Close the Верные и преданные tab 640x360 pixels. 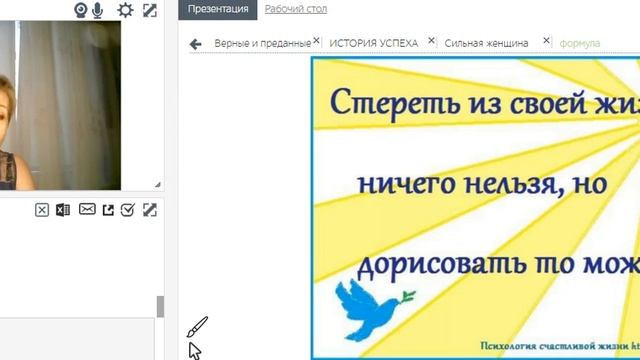coord(316,40)
